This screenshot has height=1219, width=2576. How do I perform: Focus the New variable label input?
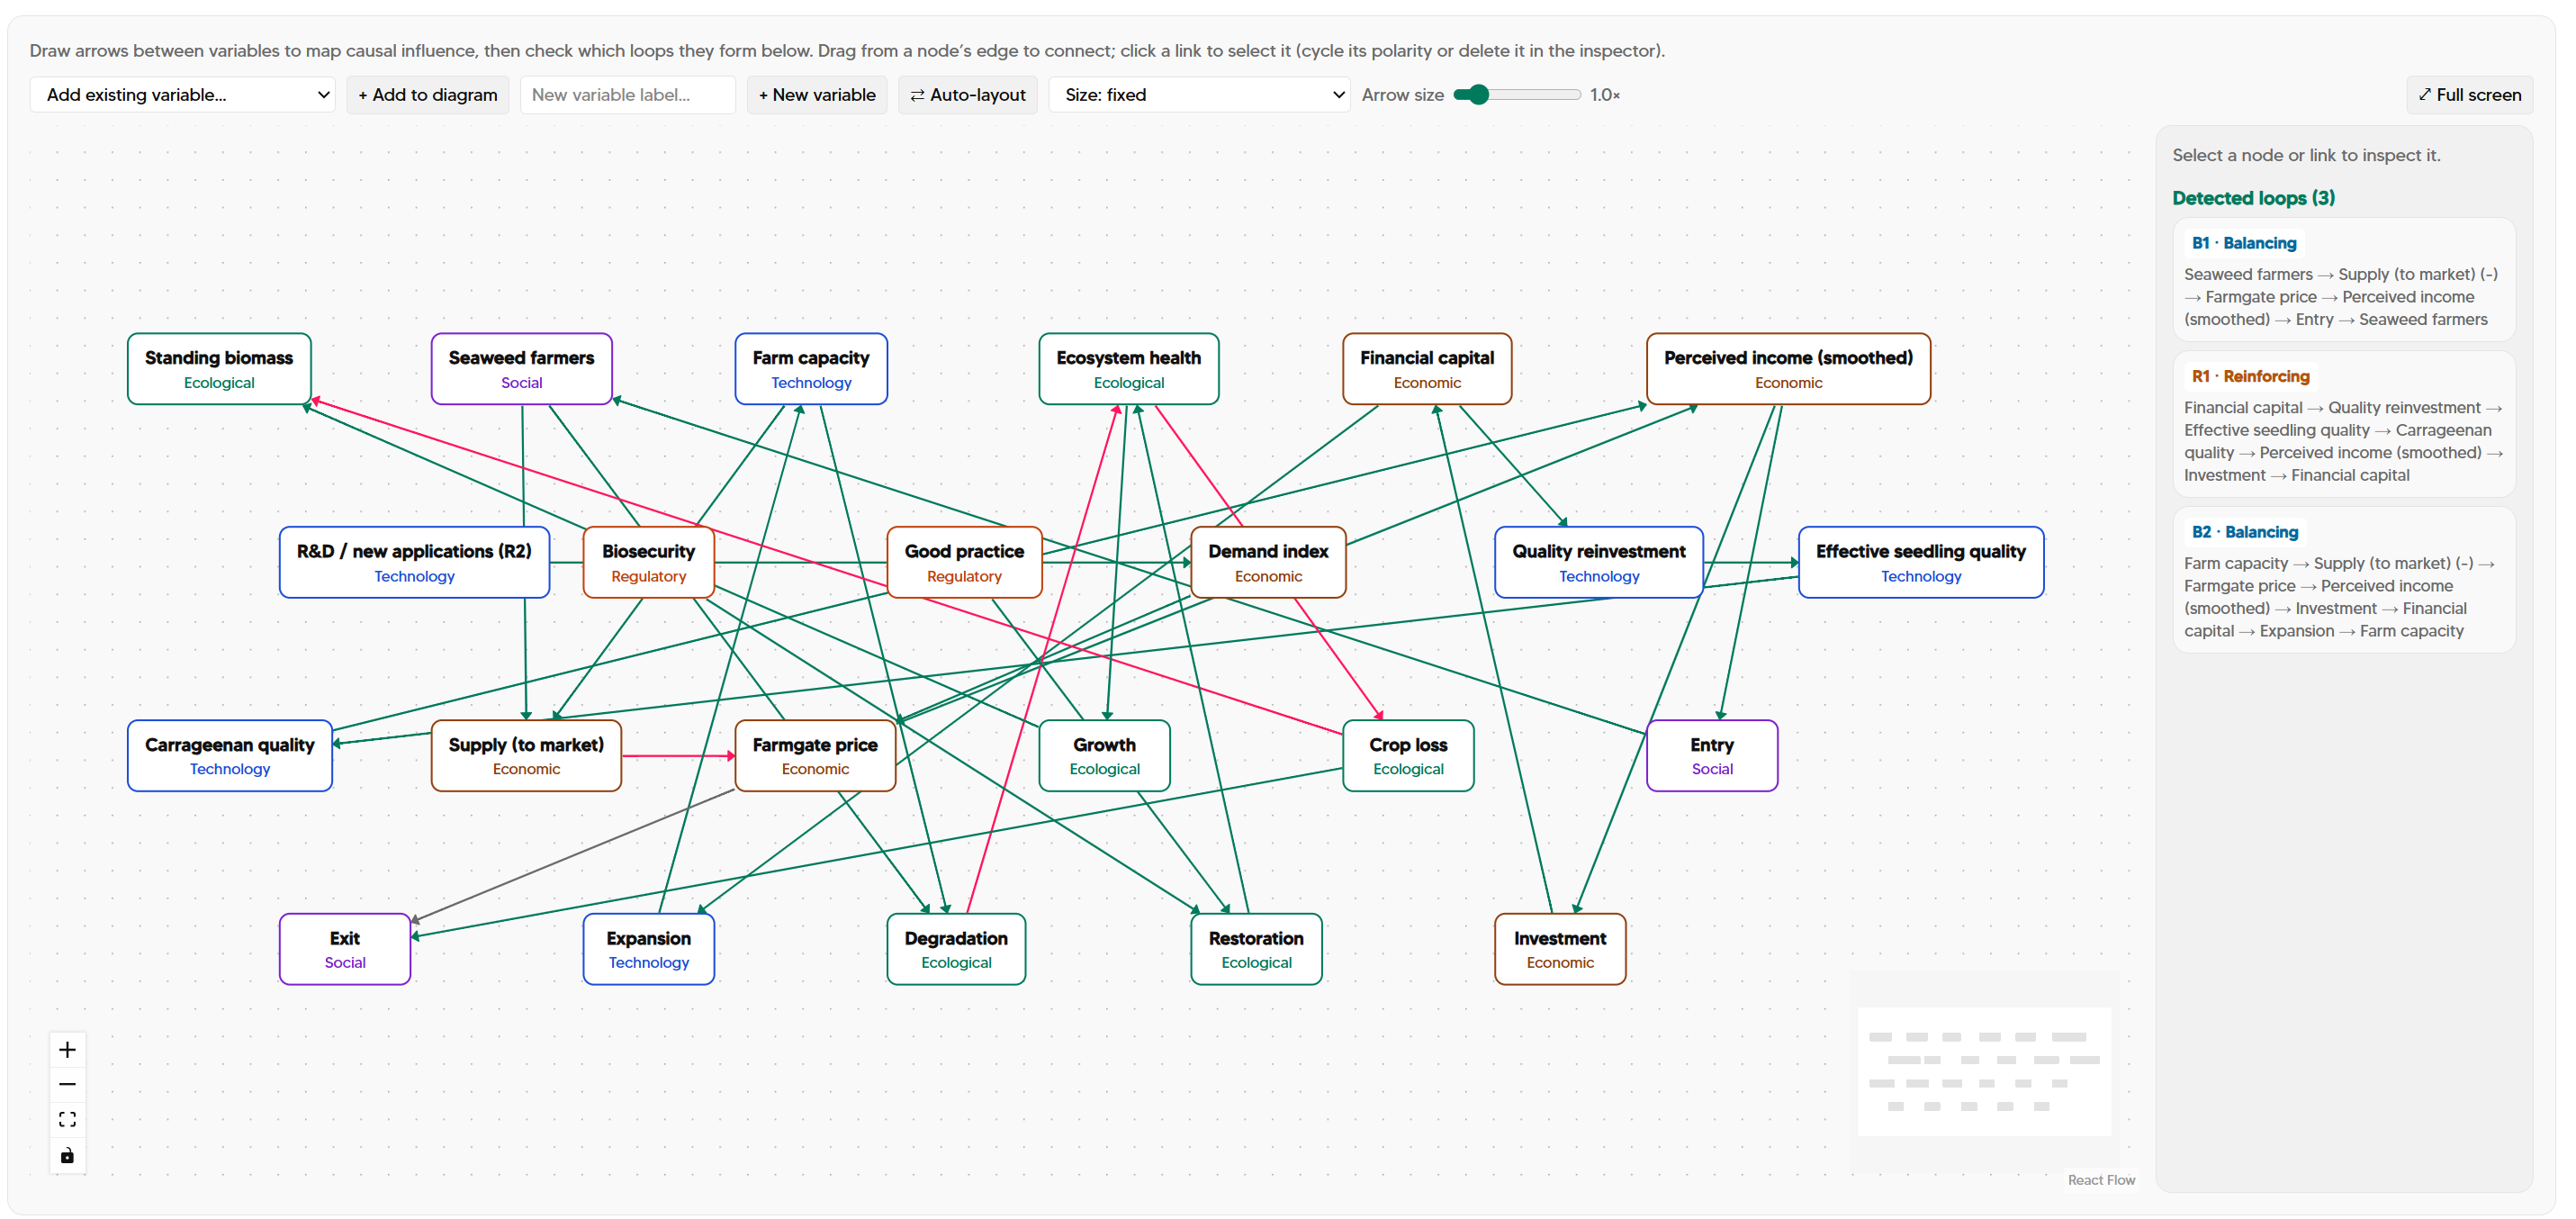pyautogui.click(x=628, y=95)
